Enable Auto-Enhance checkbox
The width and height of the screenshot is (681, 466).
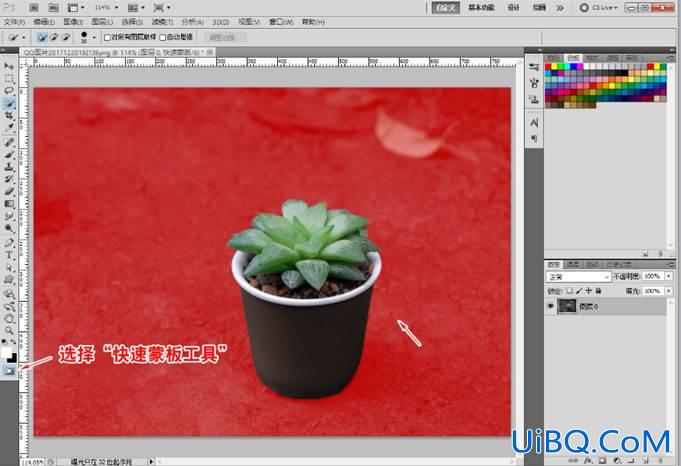[x=163, y=38]
